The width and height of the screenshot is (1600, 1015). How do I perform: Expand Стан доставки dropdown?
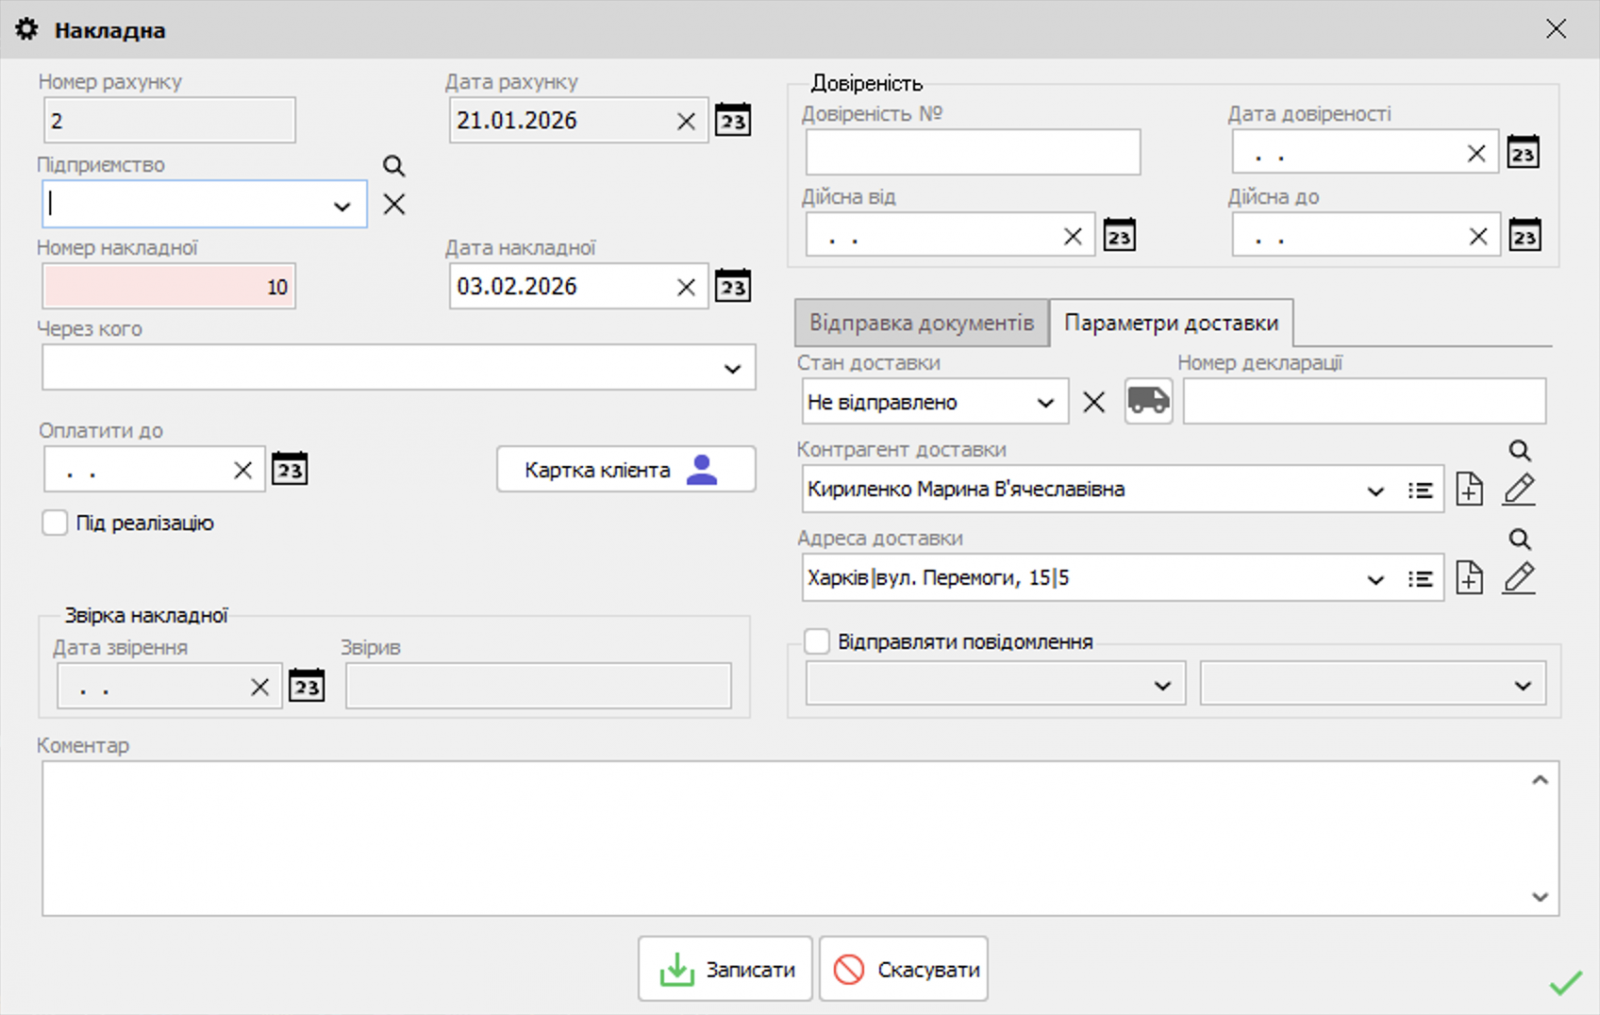coord(1045,403)
